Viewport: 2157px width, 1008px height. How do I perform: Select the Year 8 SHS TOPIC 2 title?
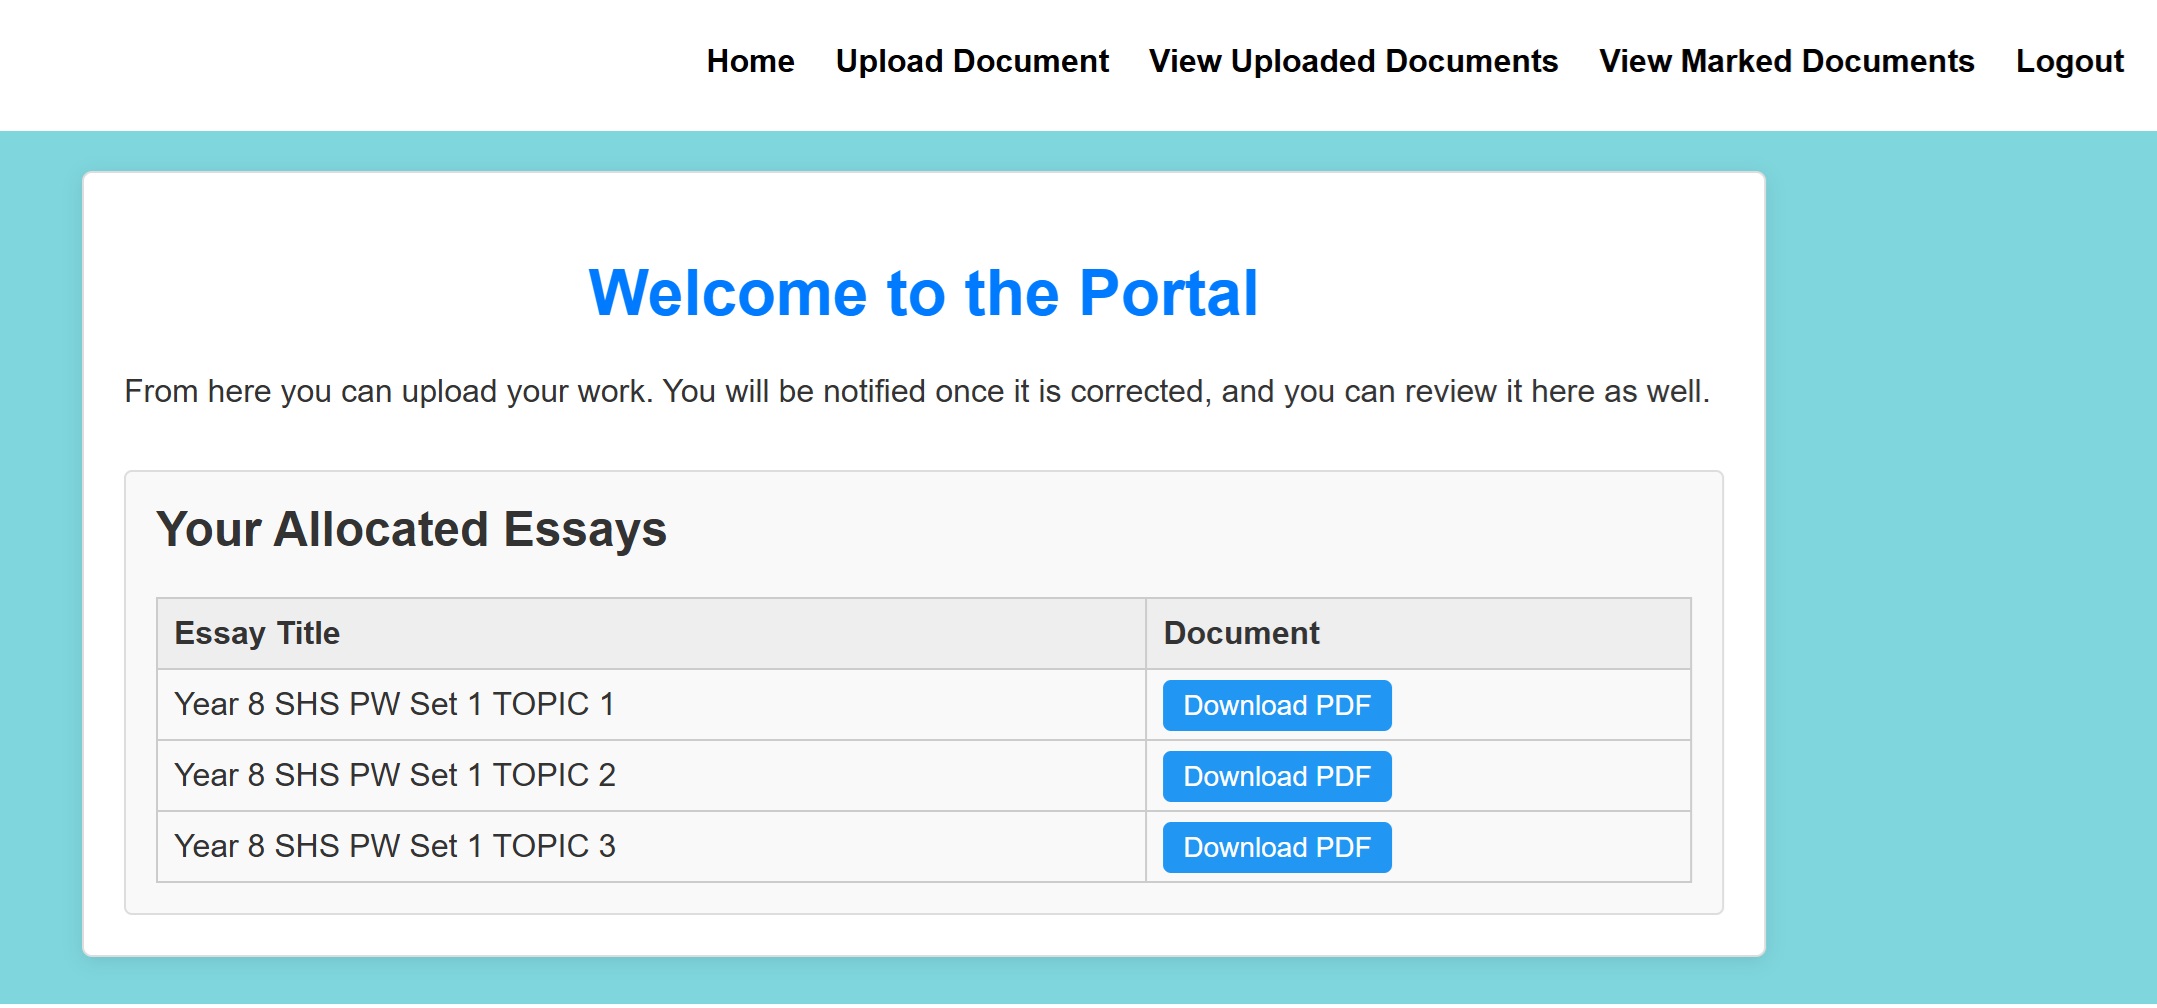(394, 776)
